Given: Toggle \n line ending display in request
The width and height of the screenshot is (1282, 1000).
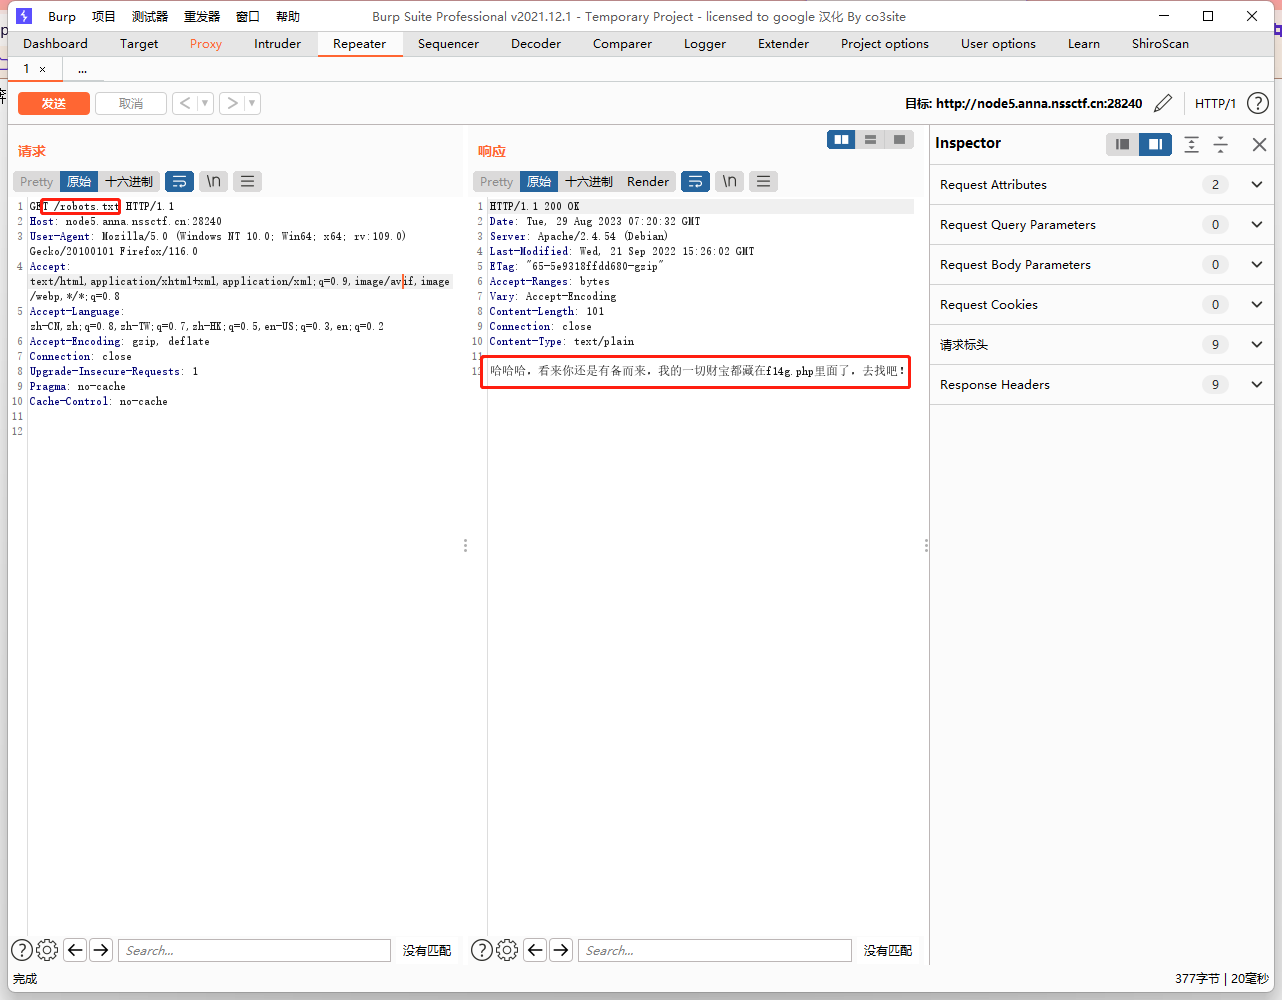Looking at the screenshot, I should click(x=213, y=181).
